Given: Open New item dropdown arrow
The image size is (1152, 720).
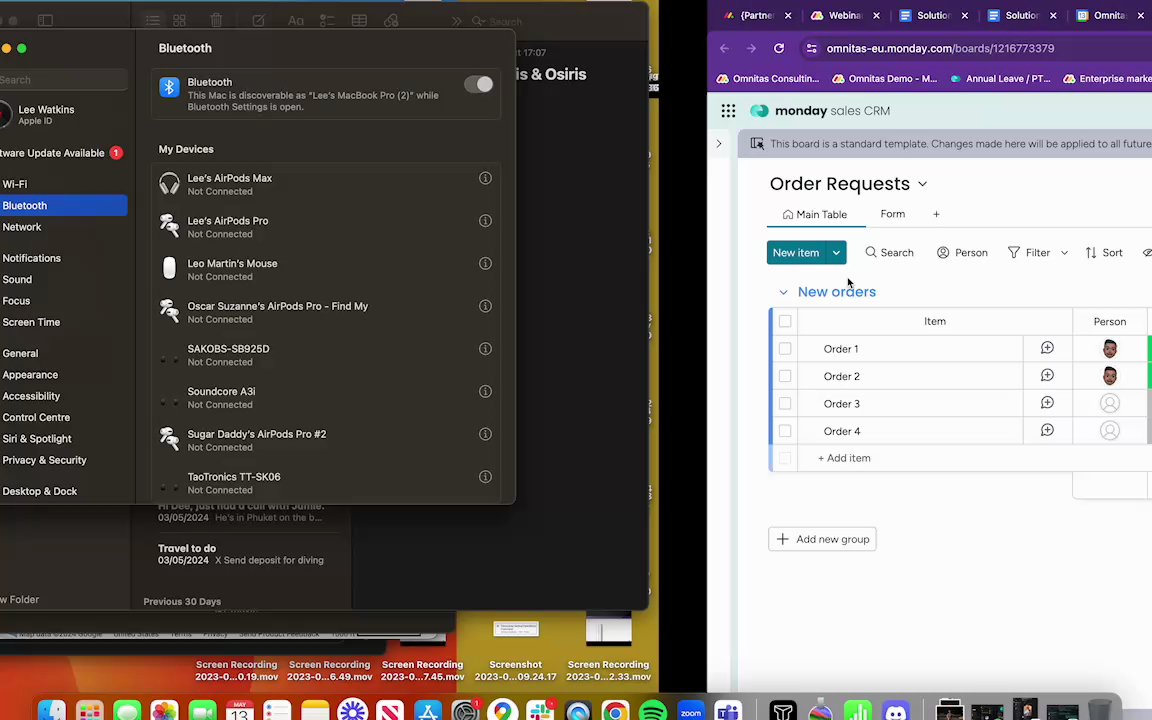Looking at the screenshot, I should pyautogui.click(x=836, y=253).
